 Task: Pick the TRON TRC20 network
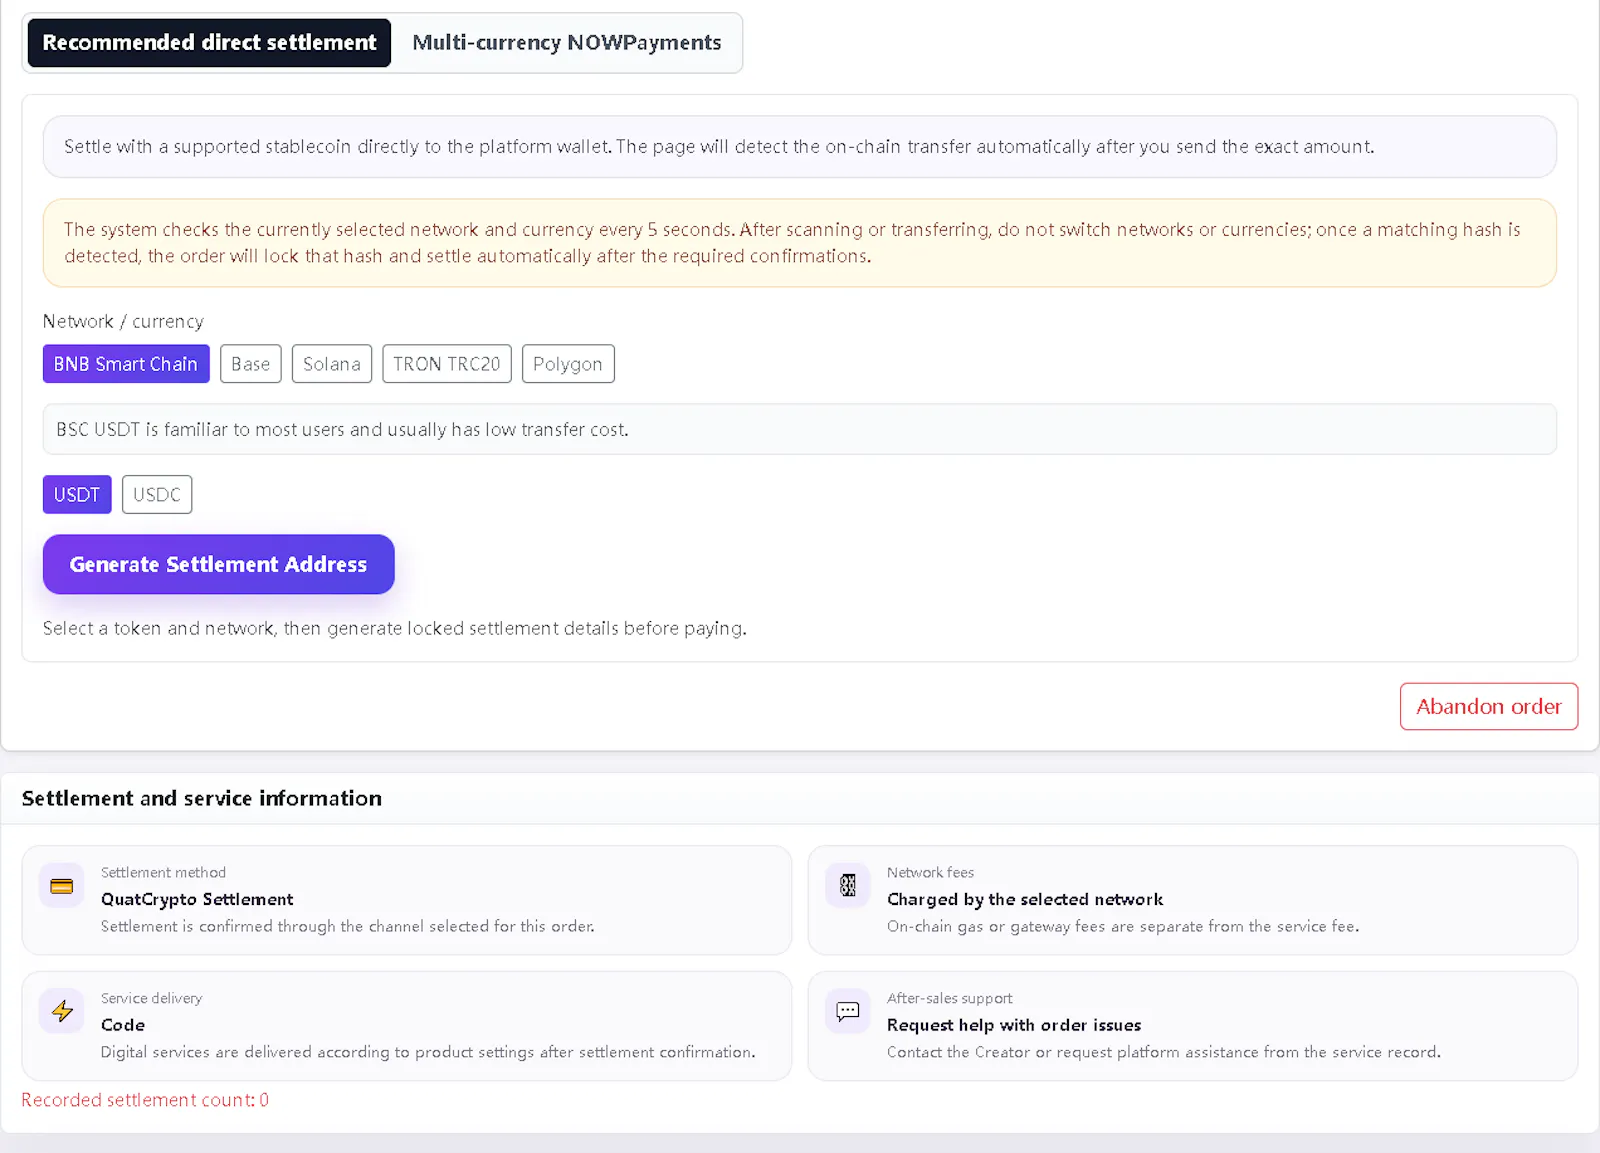(x=447, y=364)
